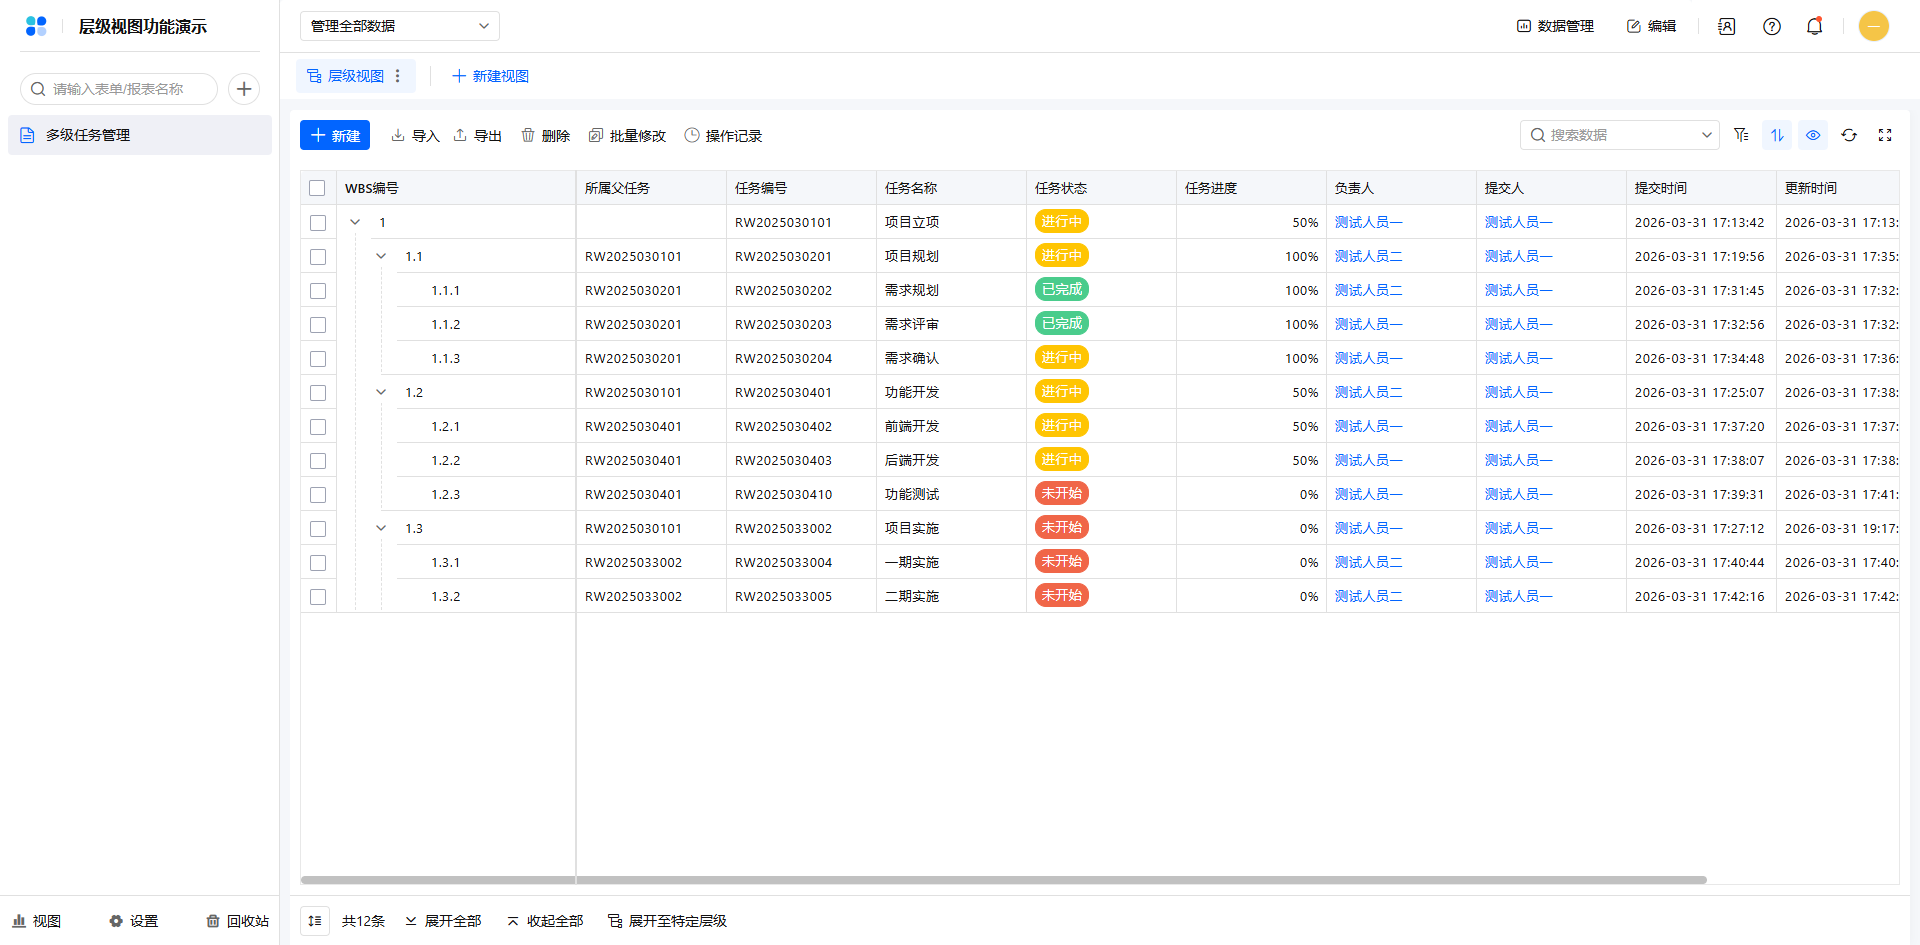This screenshot has height=945, width=1920.
Task: Click the 展开全部 button at bottom
Action: point(443,921)
